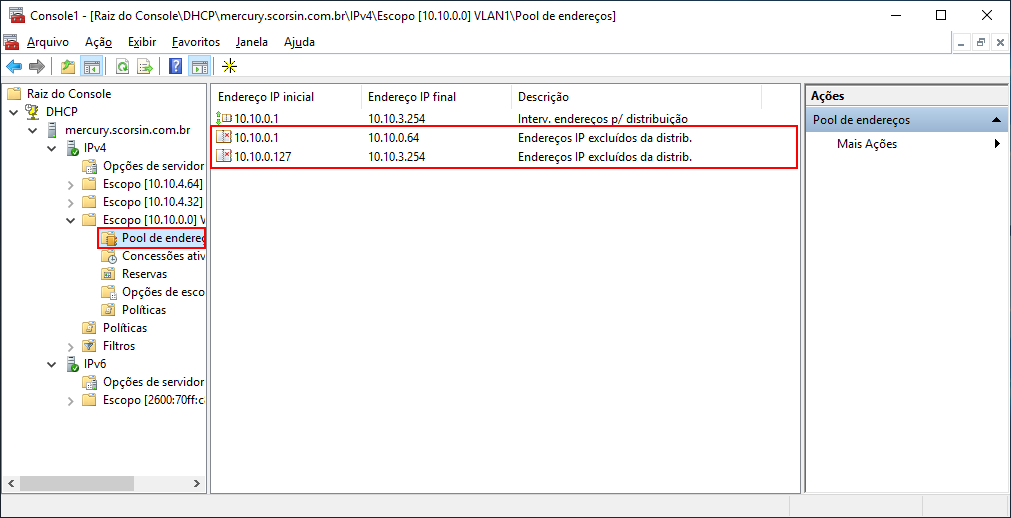Image resolution: width=1011 pixels, height=518 pixels.
Task: Click the inner MDI restore button
Action: click(x=981, y=43)
